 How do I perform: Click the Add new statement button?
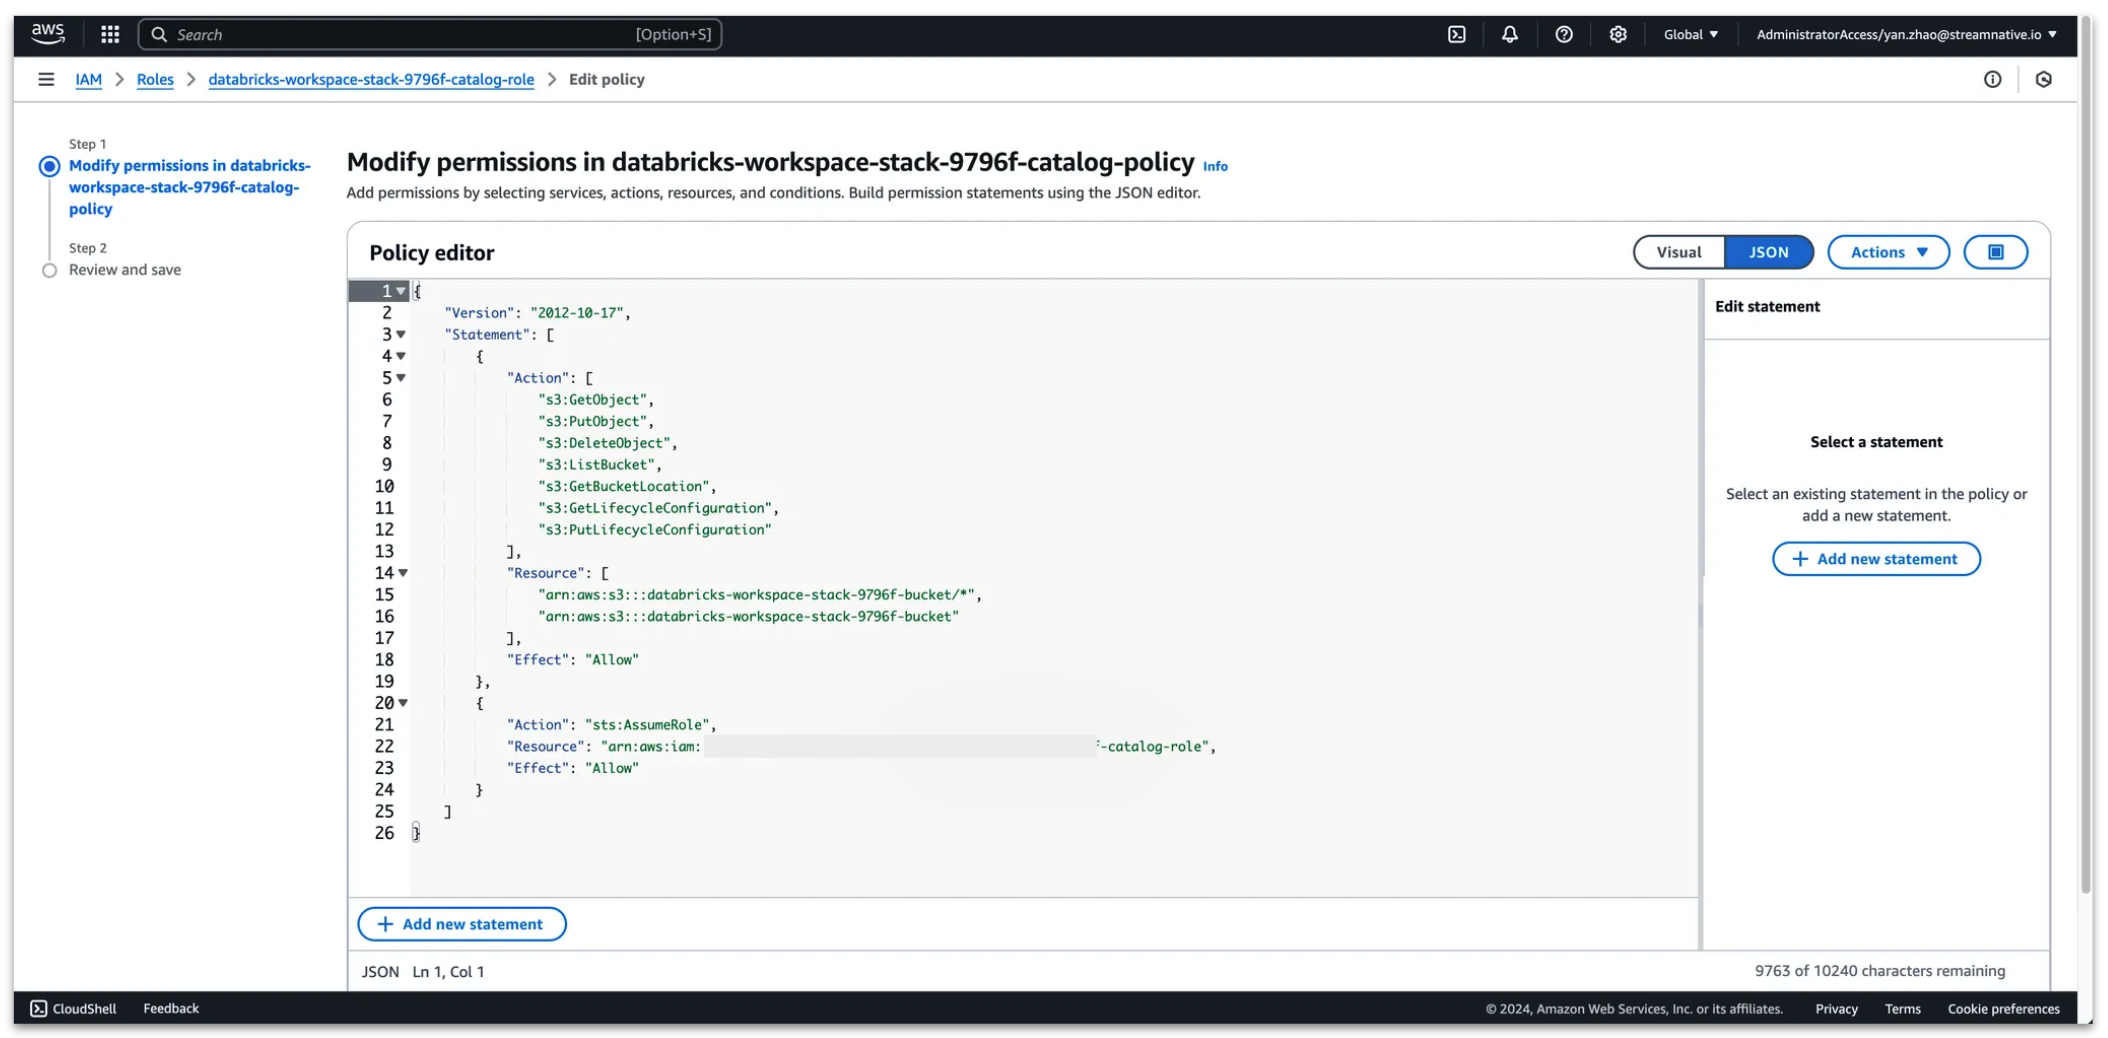coord(461,923)
